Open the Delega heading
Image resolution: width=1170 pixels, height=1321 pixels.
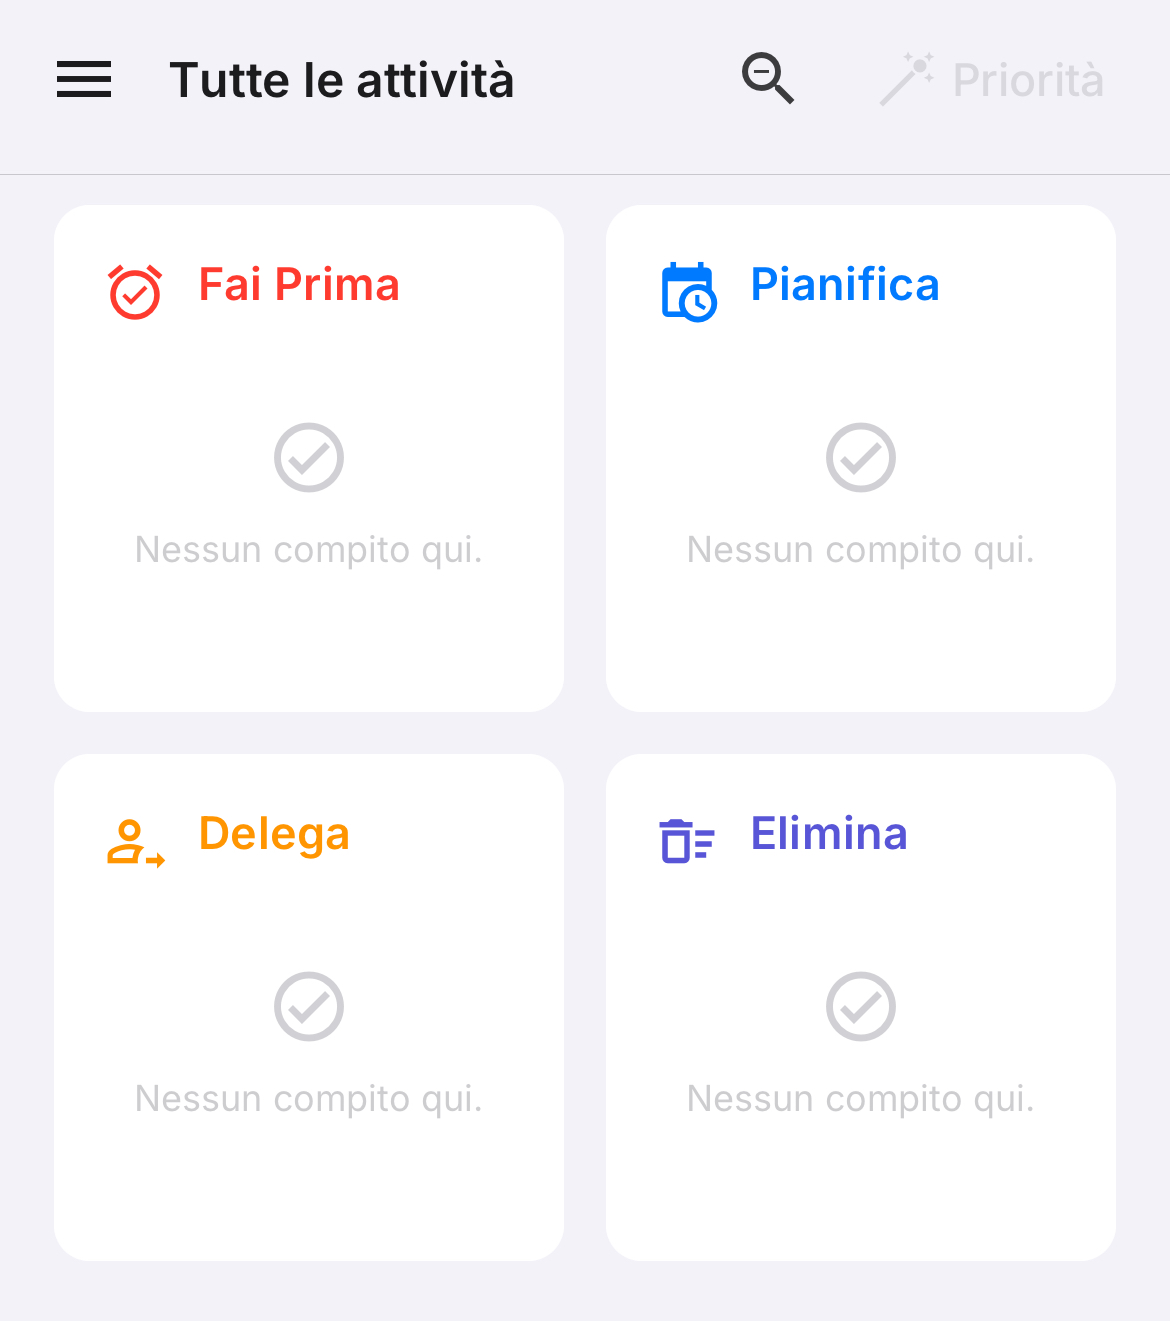[x=274, y=835]
